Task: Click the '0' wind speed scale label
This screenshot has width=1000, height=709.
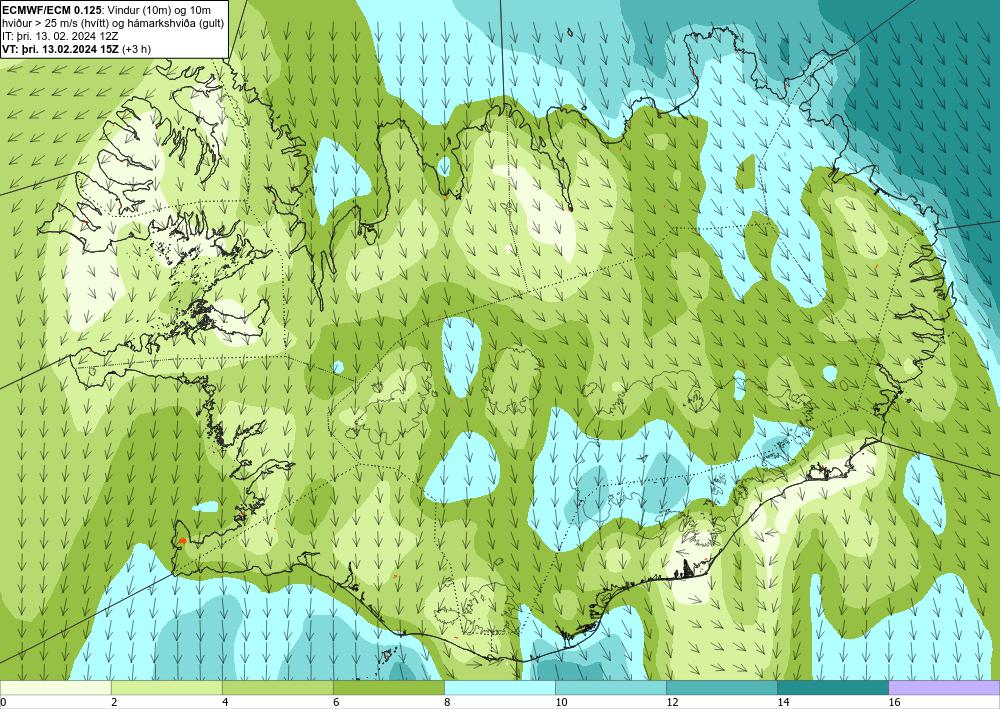Action: (x=3, y=703)
